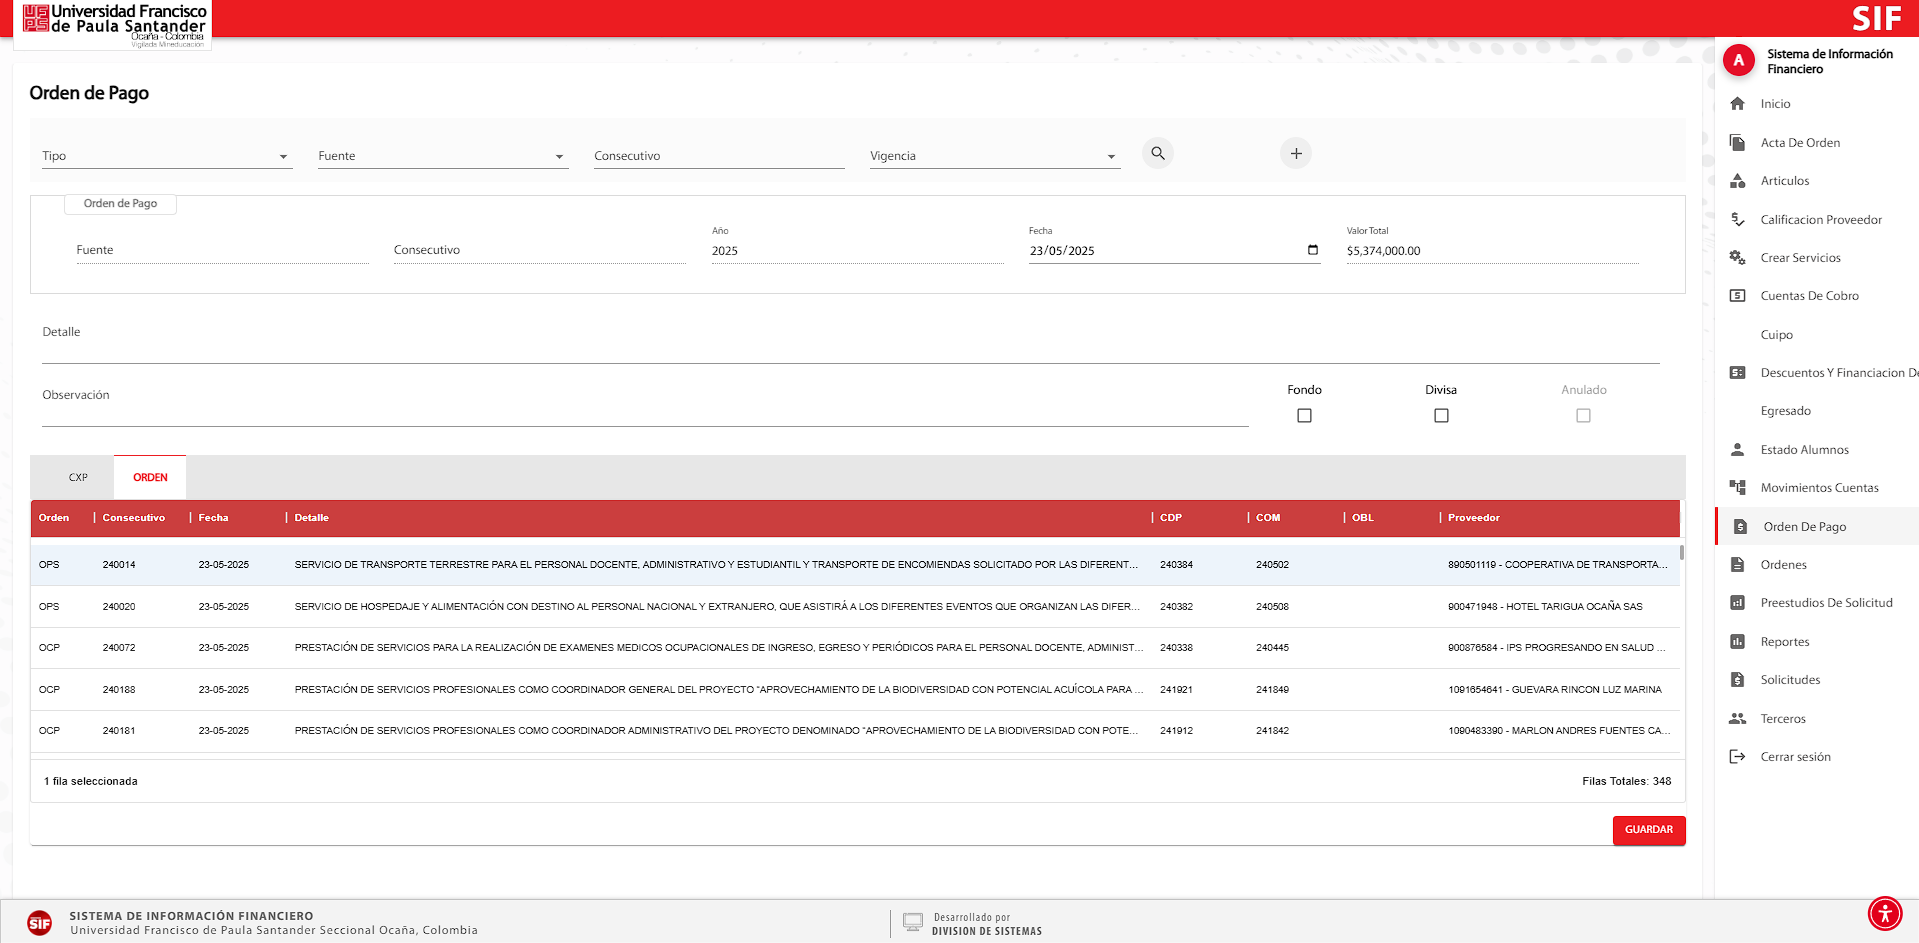Select row with consecutivo 240181

tap(855, 731)
